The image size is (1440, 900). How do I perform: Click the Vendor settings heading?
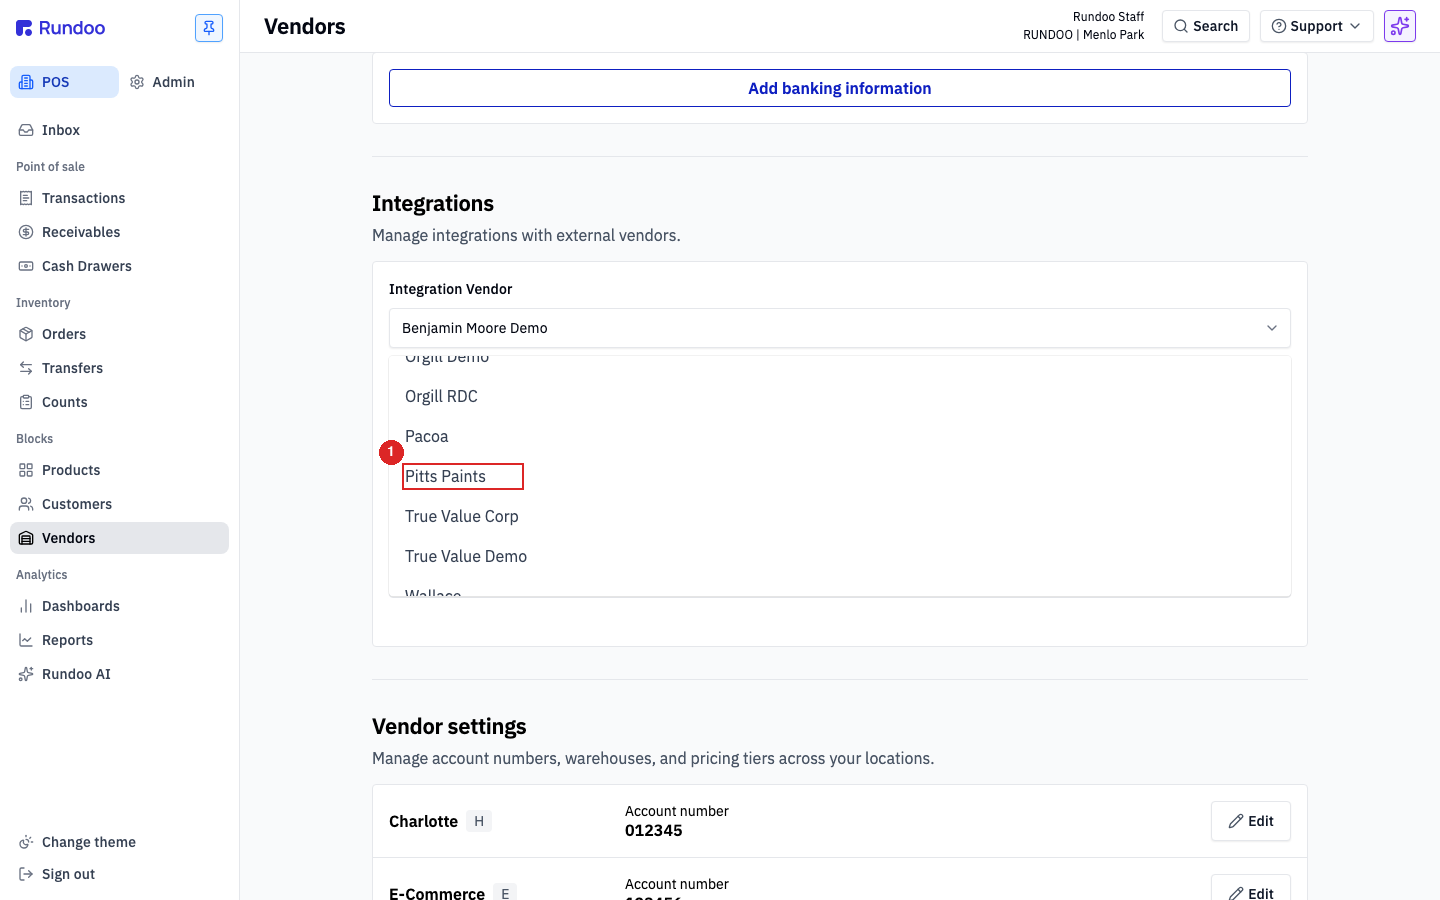pyautogui.click(x=449, y=726)
